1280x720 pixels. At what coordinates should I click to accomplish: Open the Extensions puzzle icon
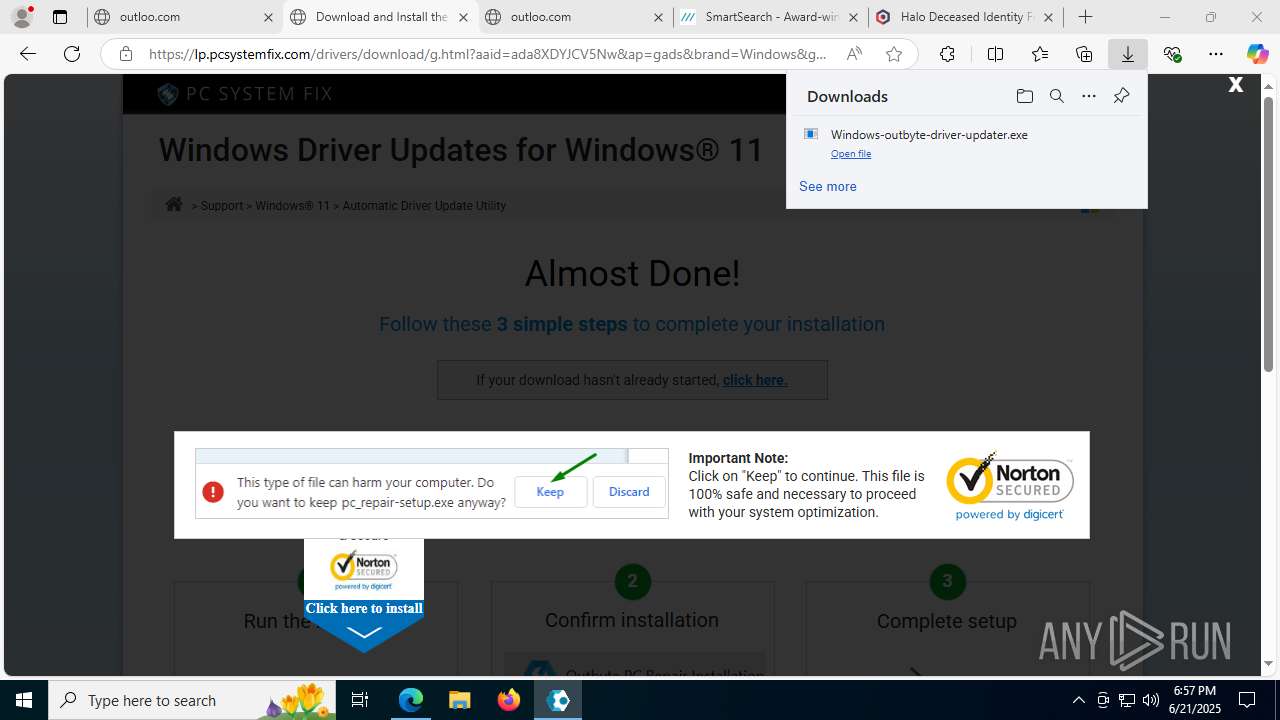point(947,54)
